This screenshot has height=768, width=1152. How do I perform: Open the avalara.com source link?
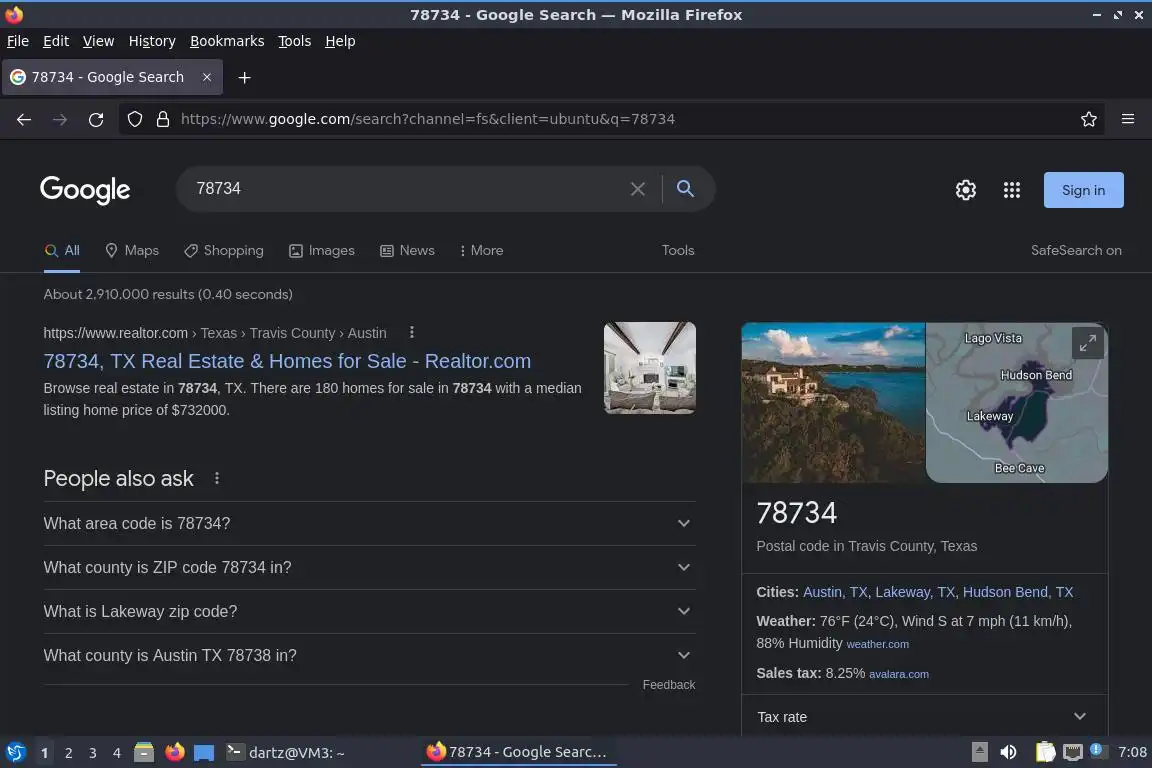tap(899, 675)
